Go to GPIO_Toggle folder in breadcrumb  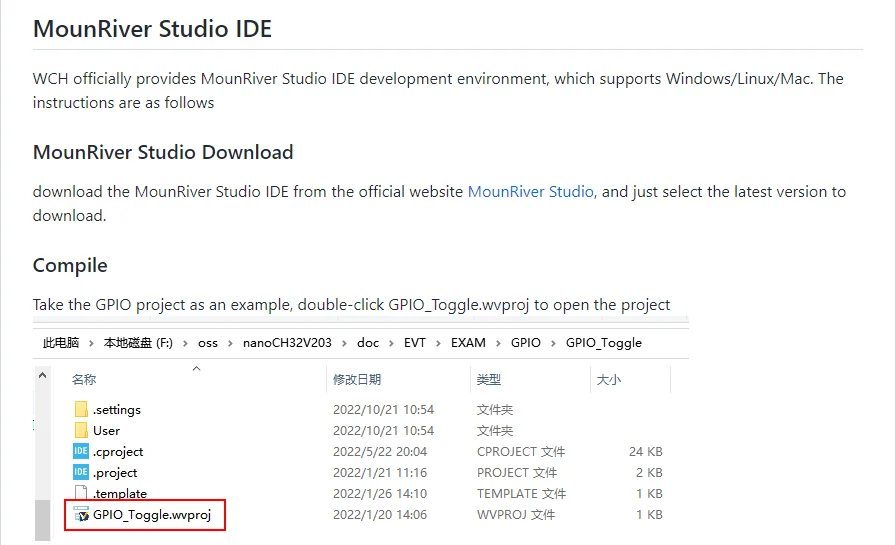604,342
